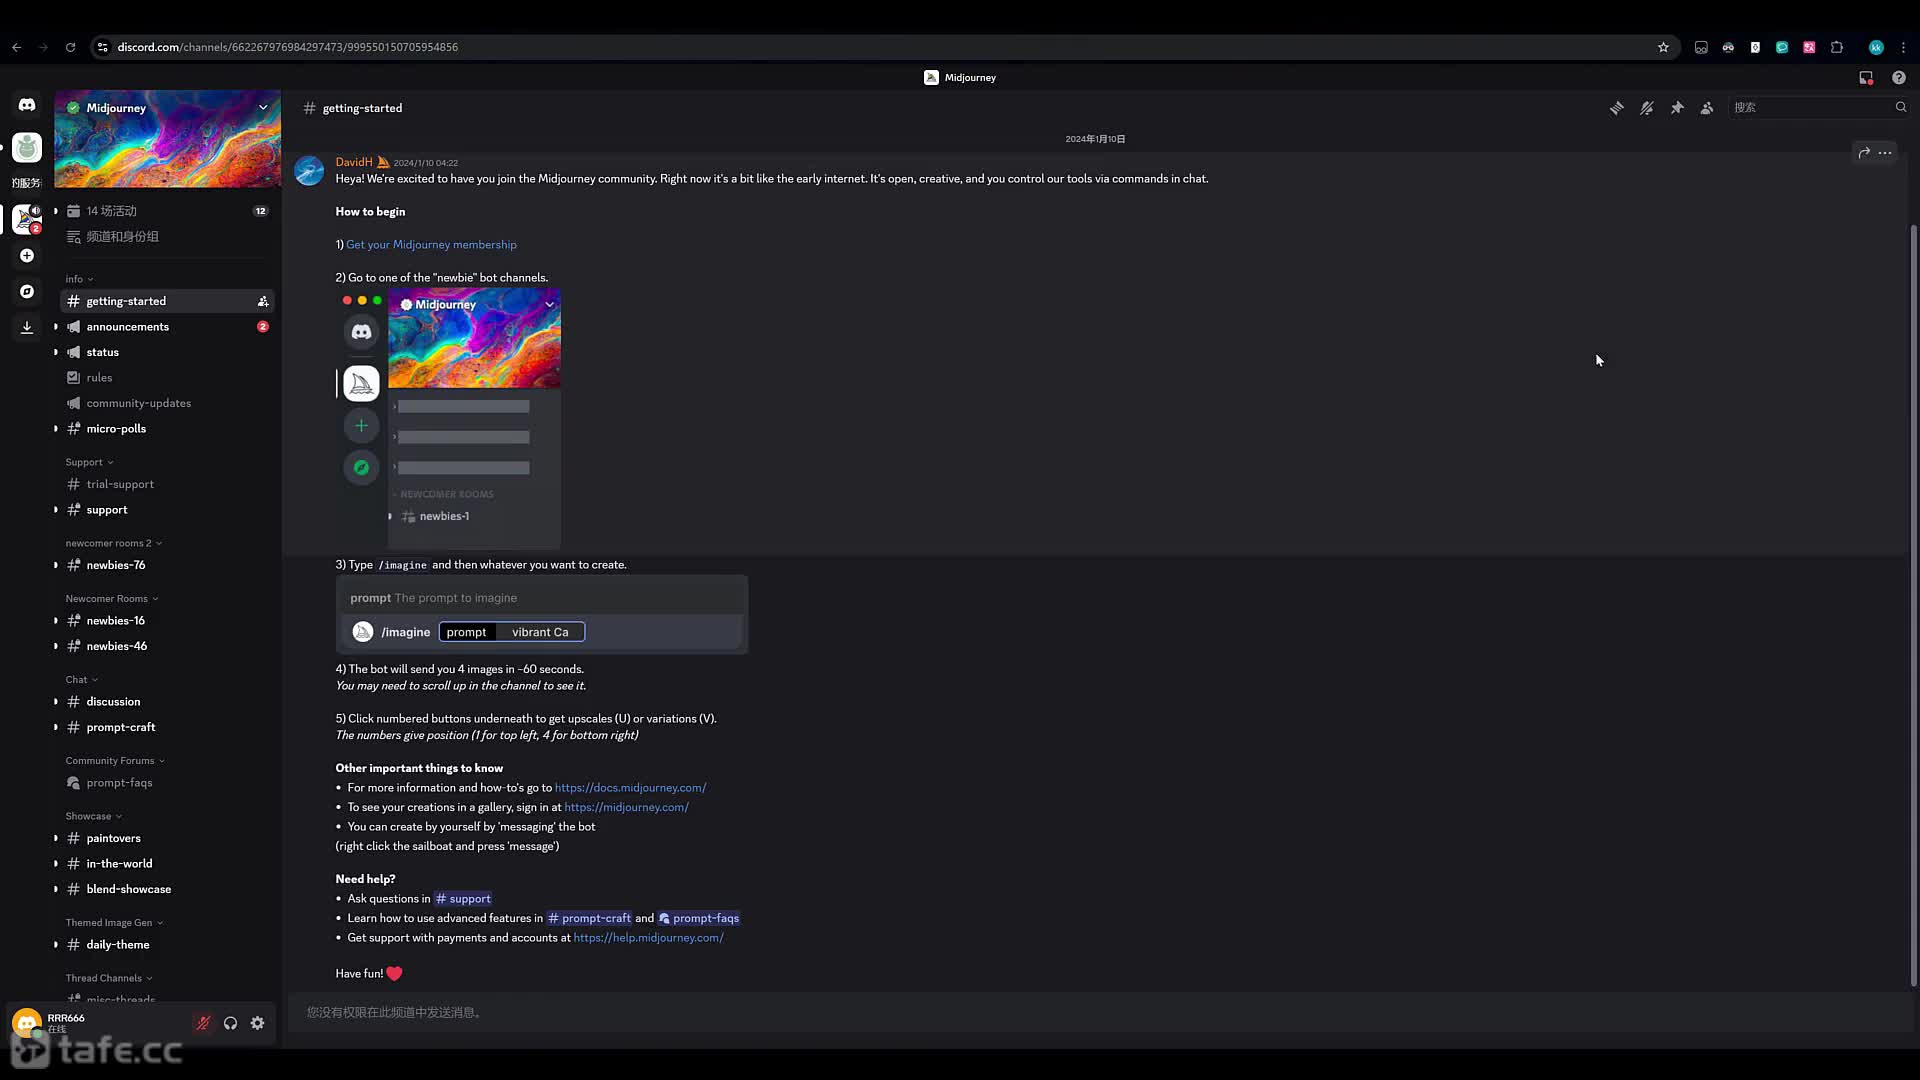Collapse Themed Image Gen category
Screen dimensions: 1920x1080
pyautogui.click(x=114, y=923)
